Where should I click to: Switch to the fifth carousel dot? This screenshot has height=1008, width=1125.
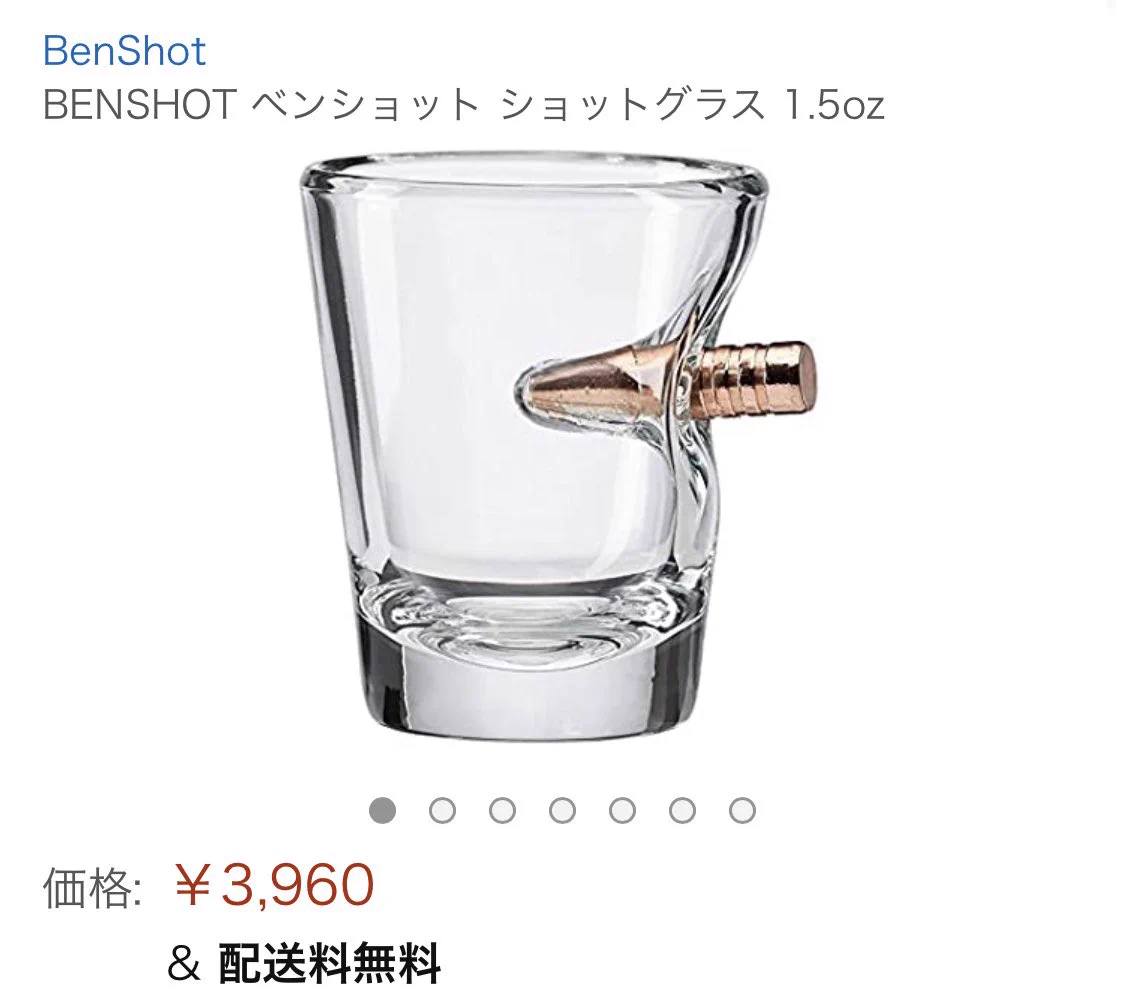coord(622,811)
